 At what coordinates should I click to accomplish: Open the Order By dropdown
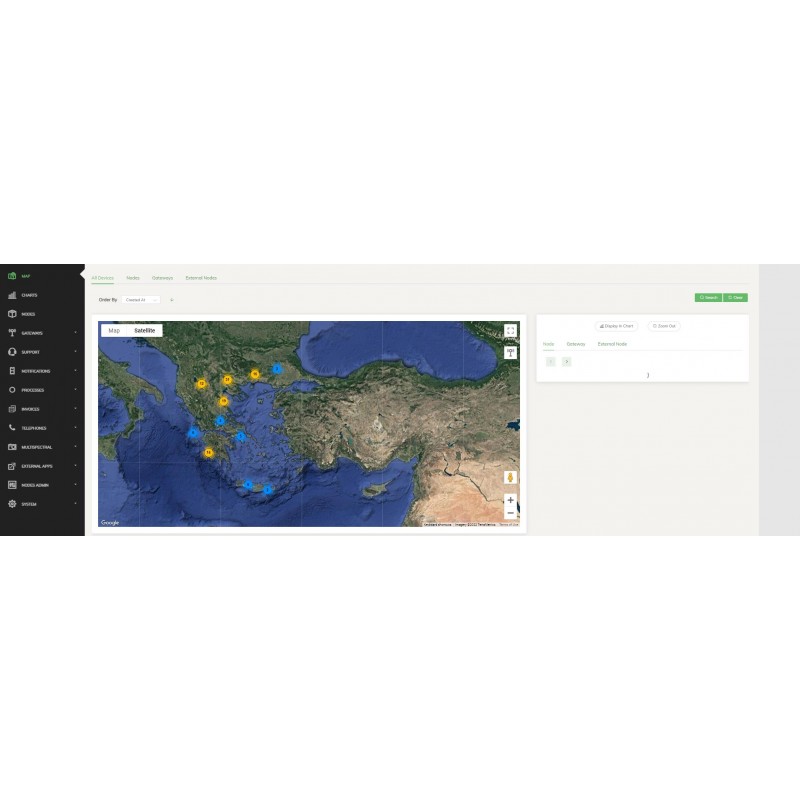[141, 299]
